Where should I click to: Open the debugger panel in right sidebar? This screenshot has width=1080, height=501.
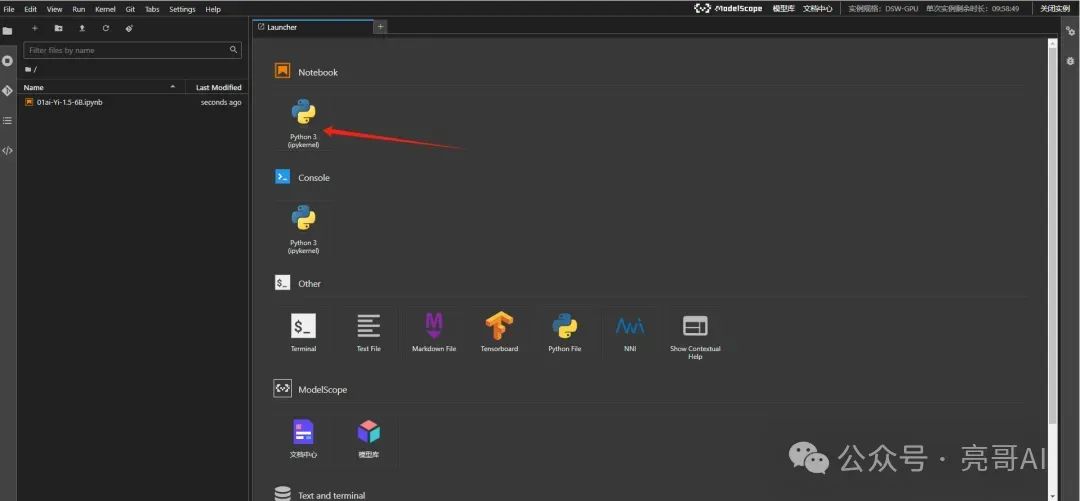[1070, 61]
